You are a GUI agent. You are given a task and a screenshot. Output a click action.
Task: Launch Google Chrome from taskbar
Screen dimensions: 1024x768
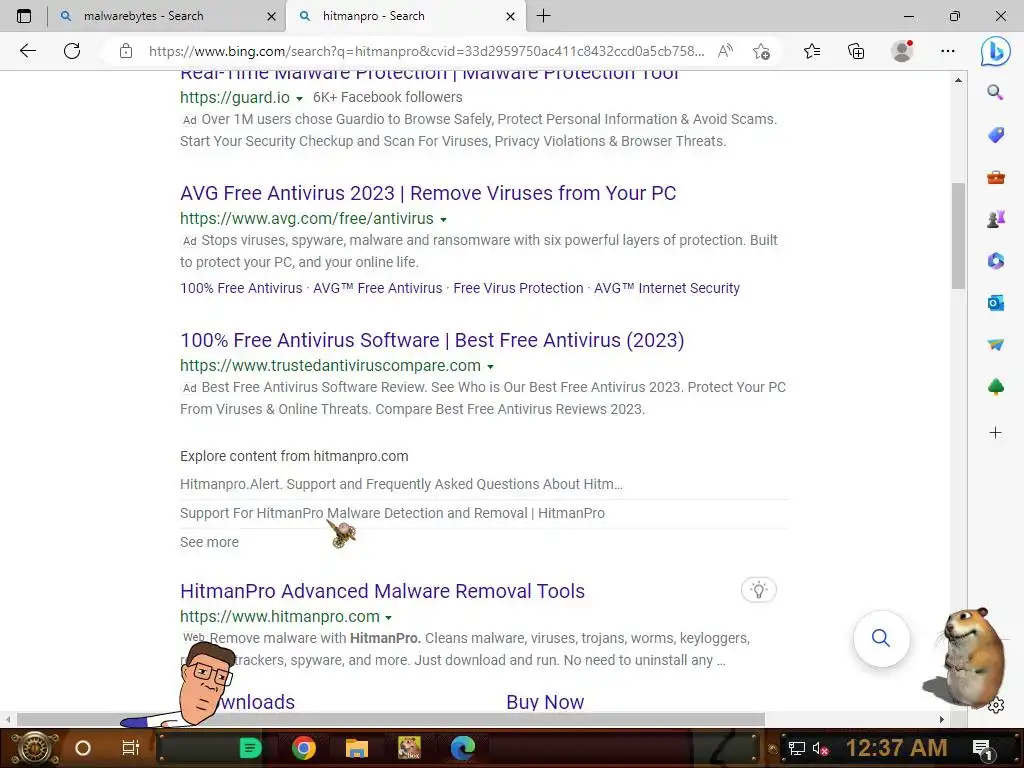point(303,748)
